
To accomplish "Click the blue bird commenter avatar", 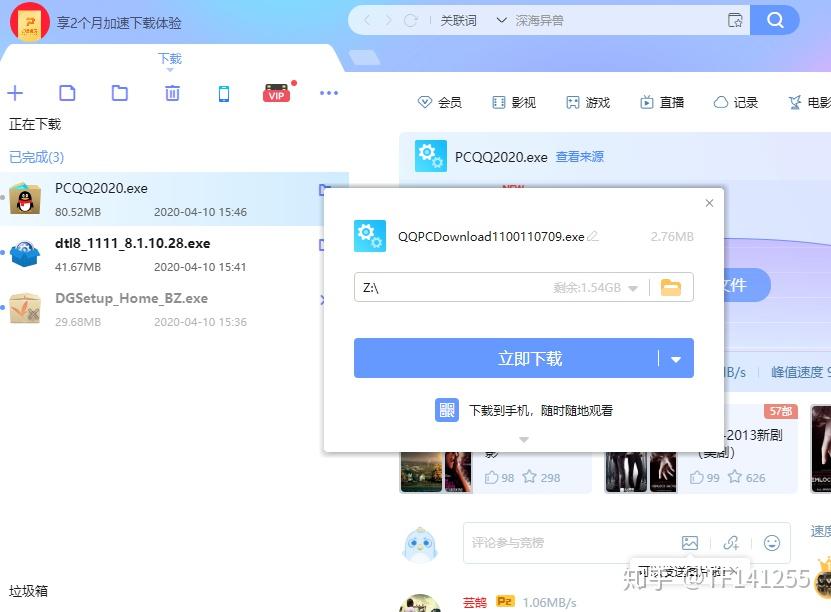I will 420,544.
